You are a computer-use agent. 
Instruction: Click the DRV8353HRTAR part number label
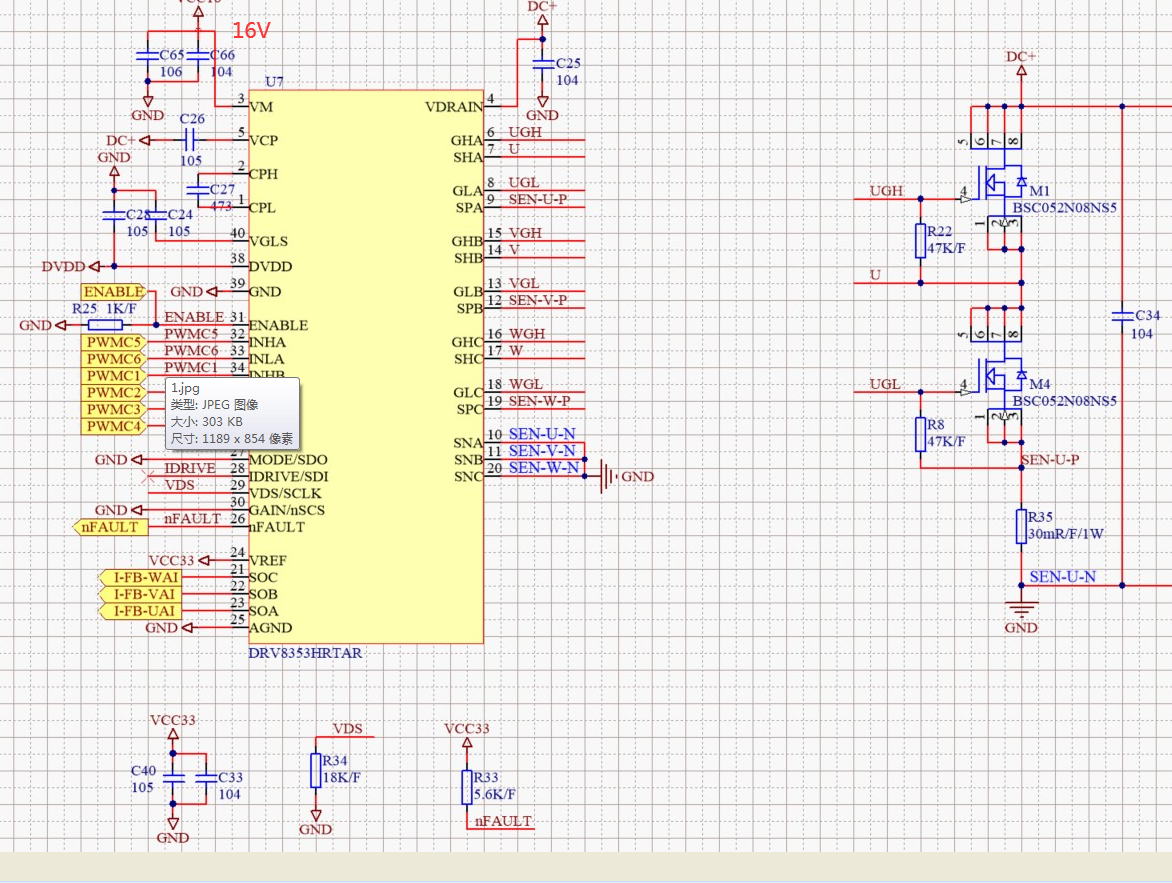click(x=305, y=653)
